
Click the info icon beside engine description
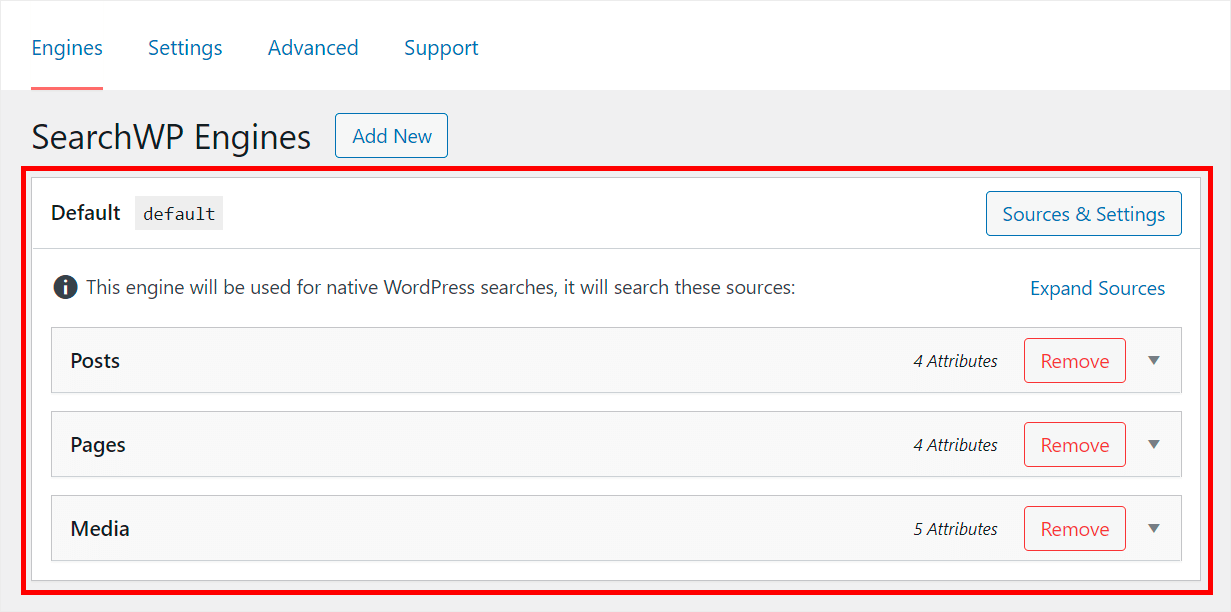pyautogui.click(x=65, y=288)
